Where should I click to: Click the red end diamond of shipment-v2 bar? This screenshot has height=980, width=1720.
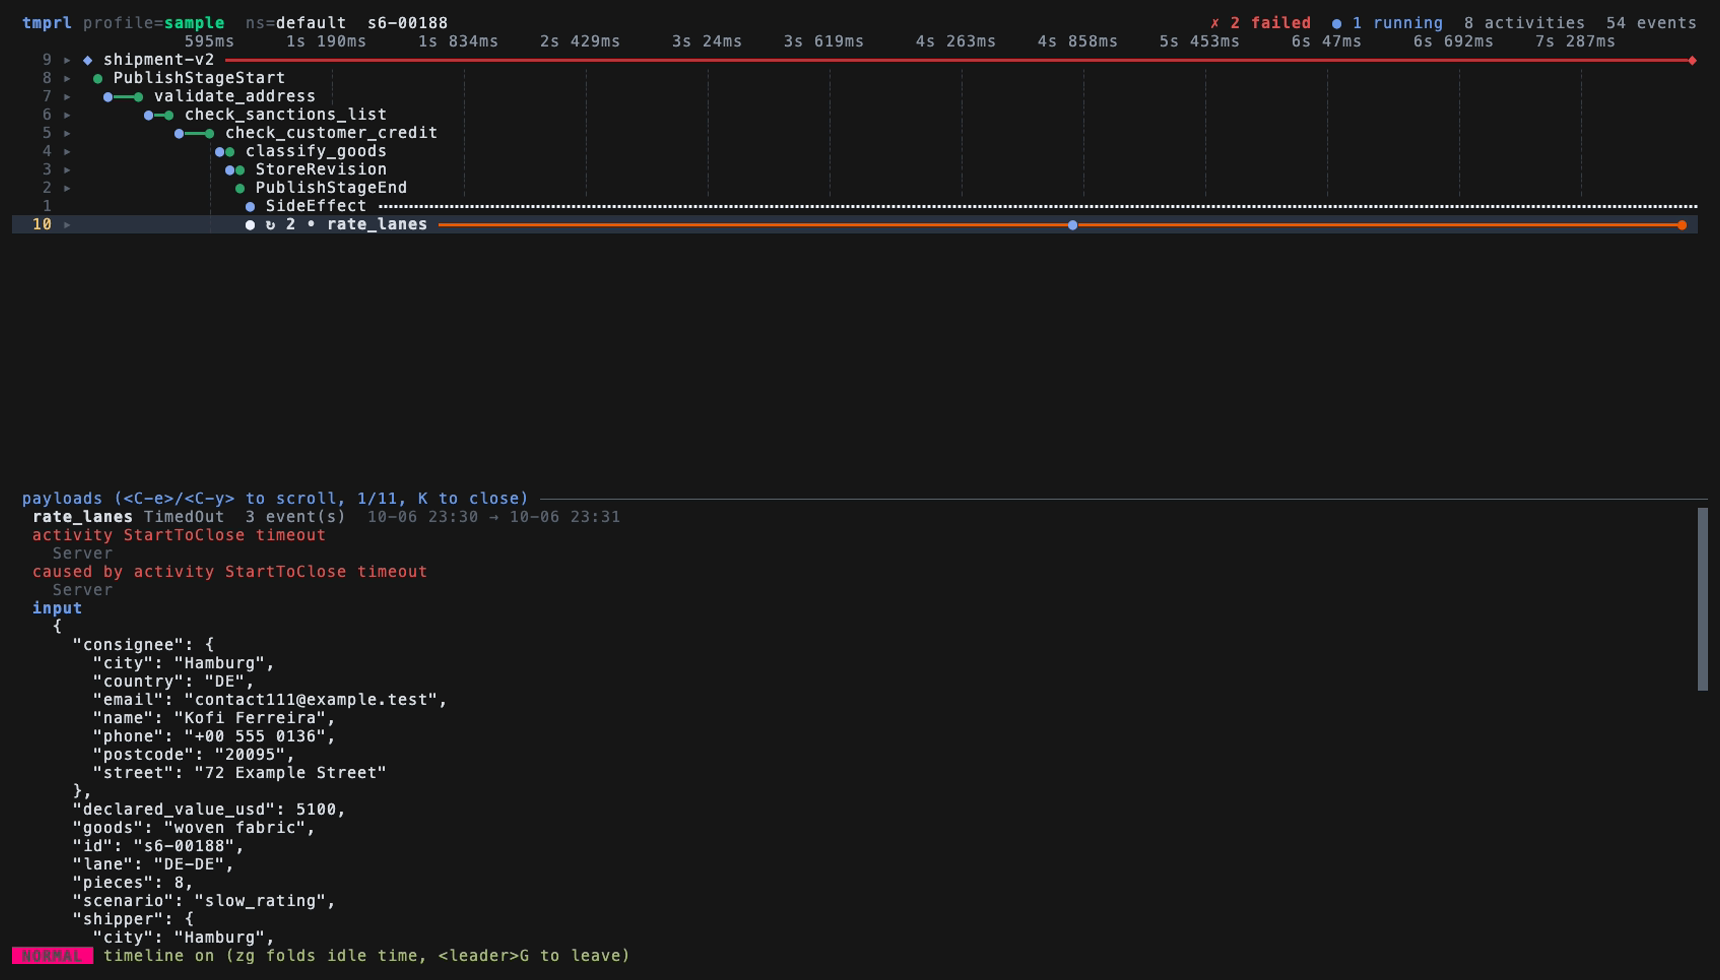coord(1692,61)
